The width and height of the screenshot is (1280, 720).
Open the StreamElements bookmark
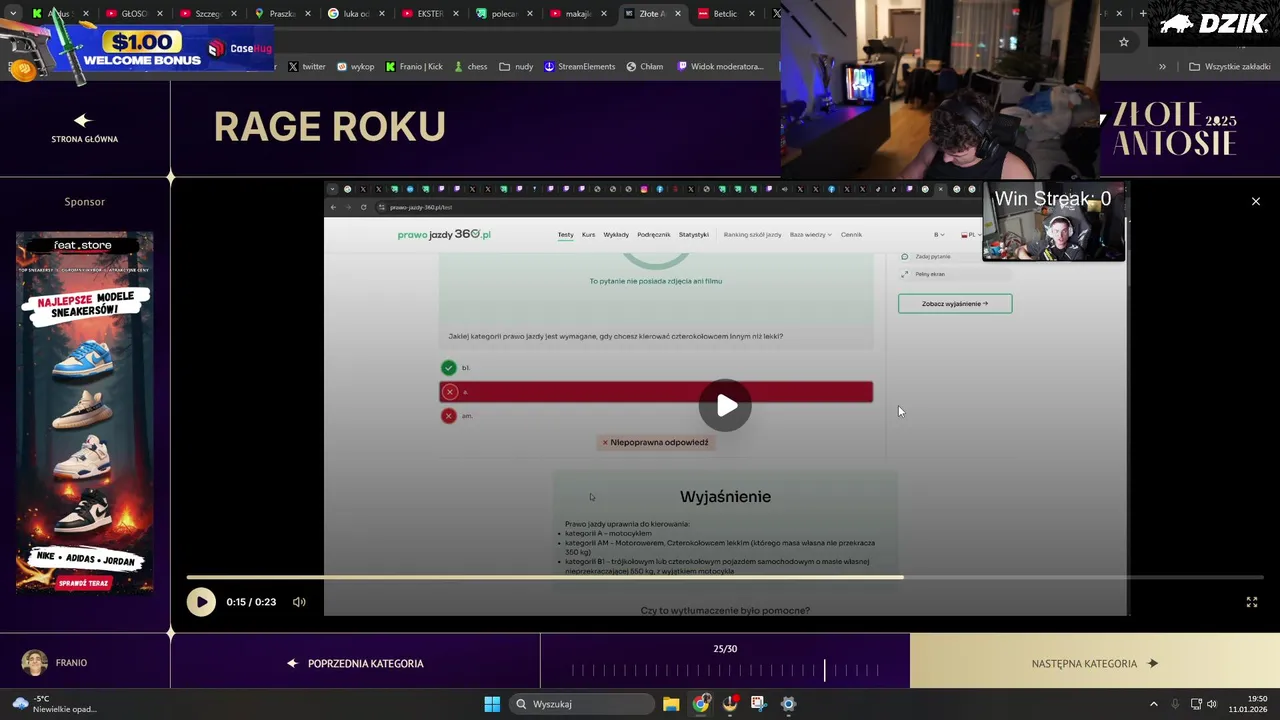580,67
